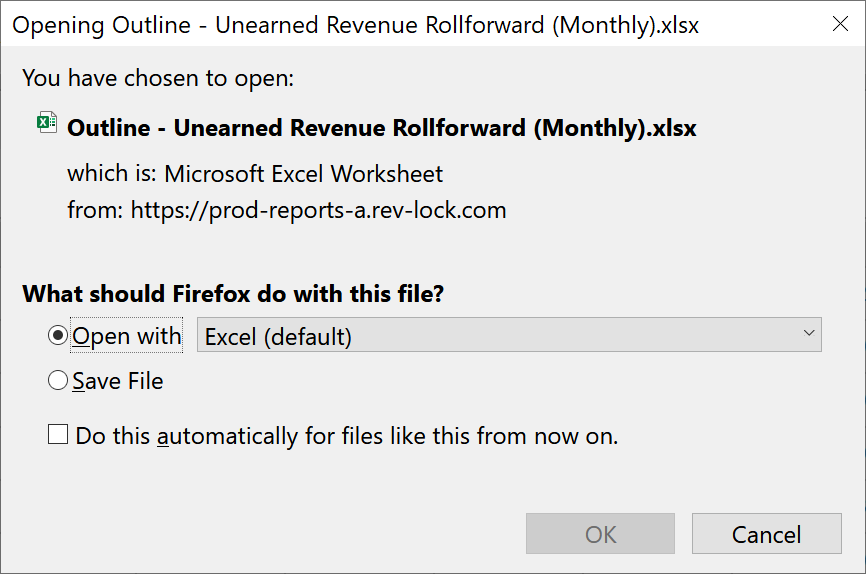This screenshot has width=866, height=574.
Task: Click the dropdown chevron arrow
Action: pos(809,333)
